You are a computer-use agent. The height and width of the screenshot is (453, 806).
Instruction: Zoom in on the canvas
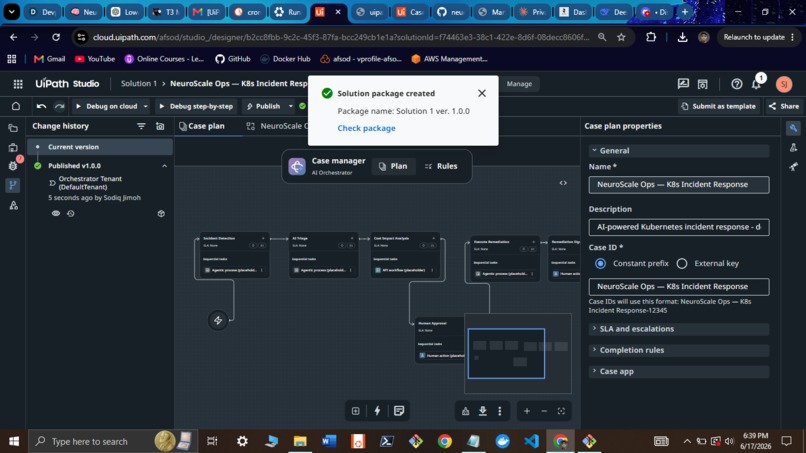coord(527,411)
